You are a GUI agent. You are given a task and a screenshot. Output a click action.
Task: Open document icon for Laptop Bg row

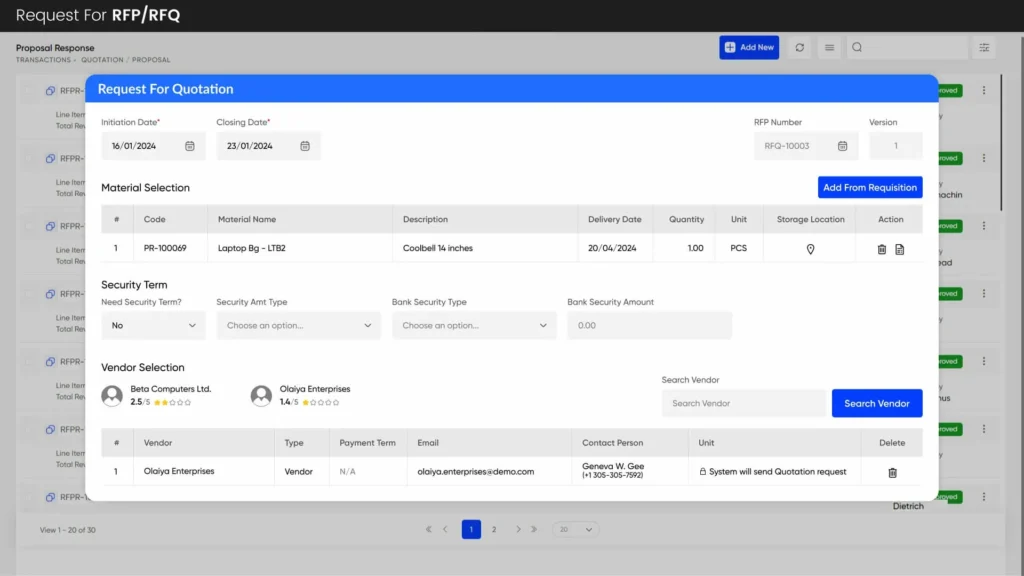click(x=899, y=249)
